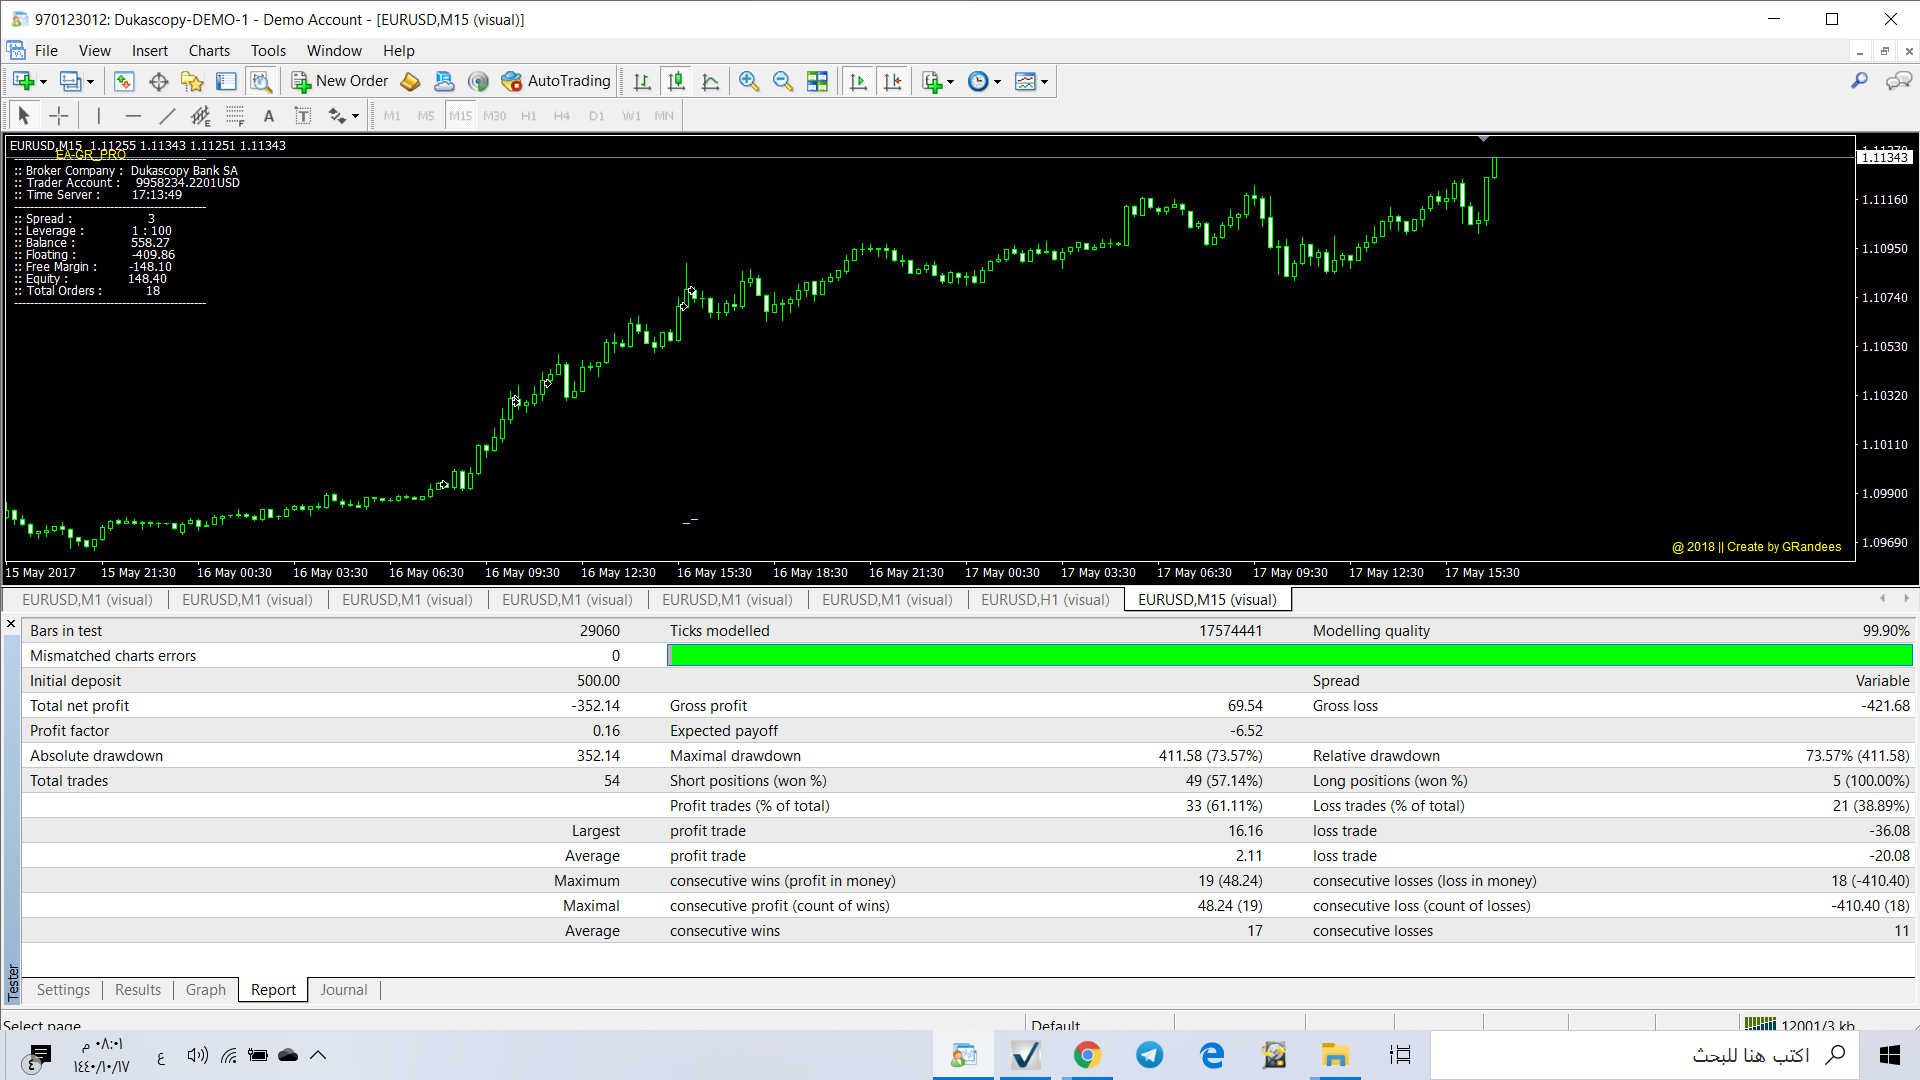Click the New Chart toolbar icon
1920x1080 pixels.
pyautogui.click(x=24, y=81)
